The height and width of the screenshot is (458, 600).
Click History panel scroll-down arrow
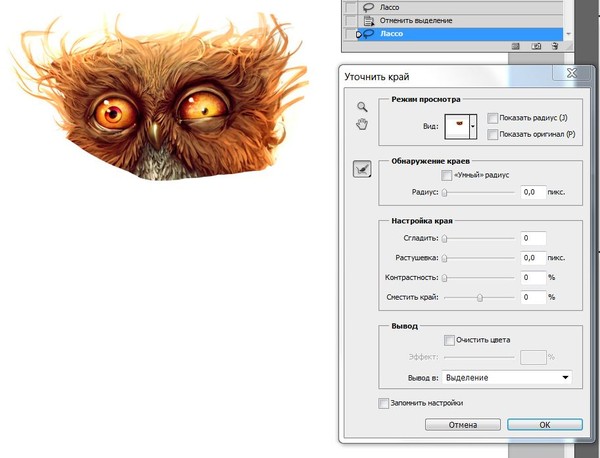[569, 34]
